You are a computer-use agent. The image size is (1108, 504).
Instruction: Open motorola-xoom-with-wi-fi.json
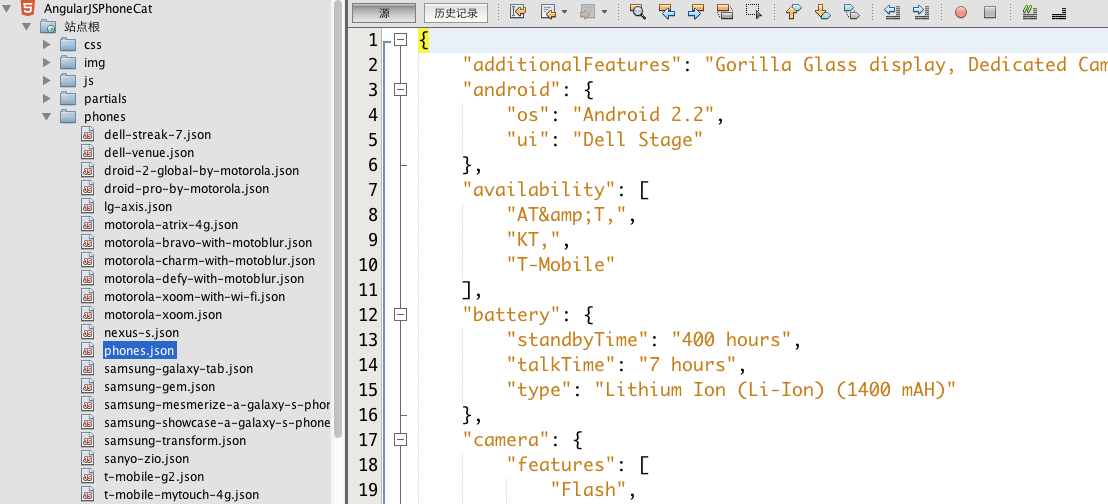(194, 297)
